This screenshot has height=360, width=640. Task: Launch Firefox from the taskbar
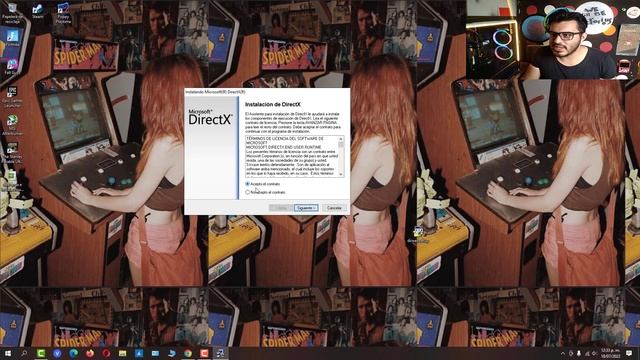[x=90, y=353]
